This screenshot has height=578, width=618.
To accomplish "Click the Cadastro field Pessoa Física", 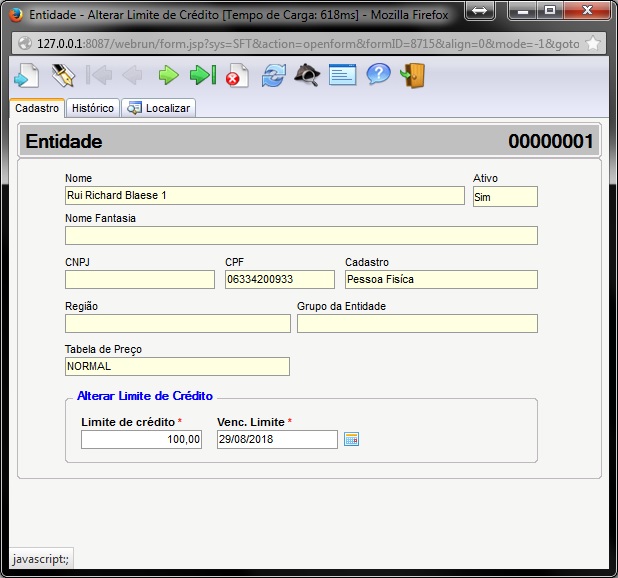I will tap(441, 279).
